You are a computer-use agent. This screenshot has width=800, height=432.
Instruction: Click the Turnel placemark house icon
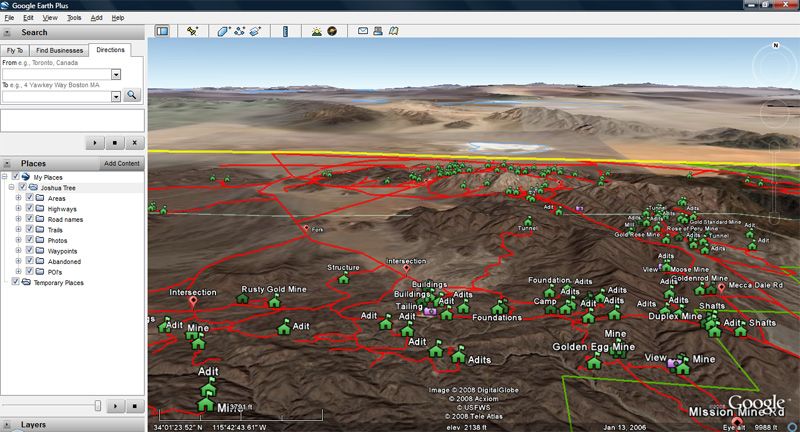(x=529, y=221)
